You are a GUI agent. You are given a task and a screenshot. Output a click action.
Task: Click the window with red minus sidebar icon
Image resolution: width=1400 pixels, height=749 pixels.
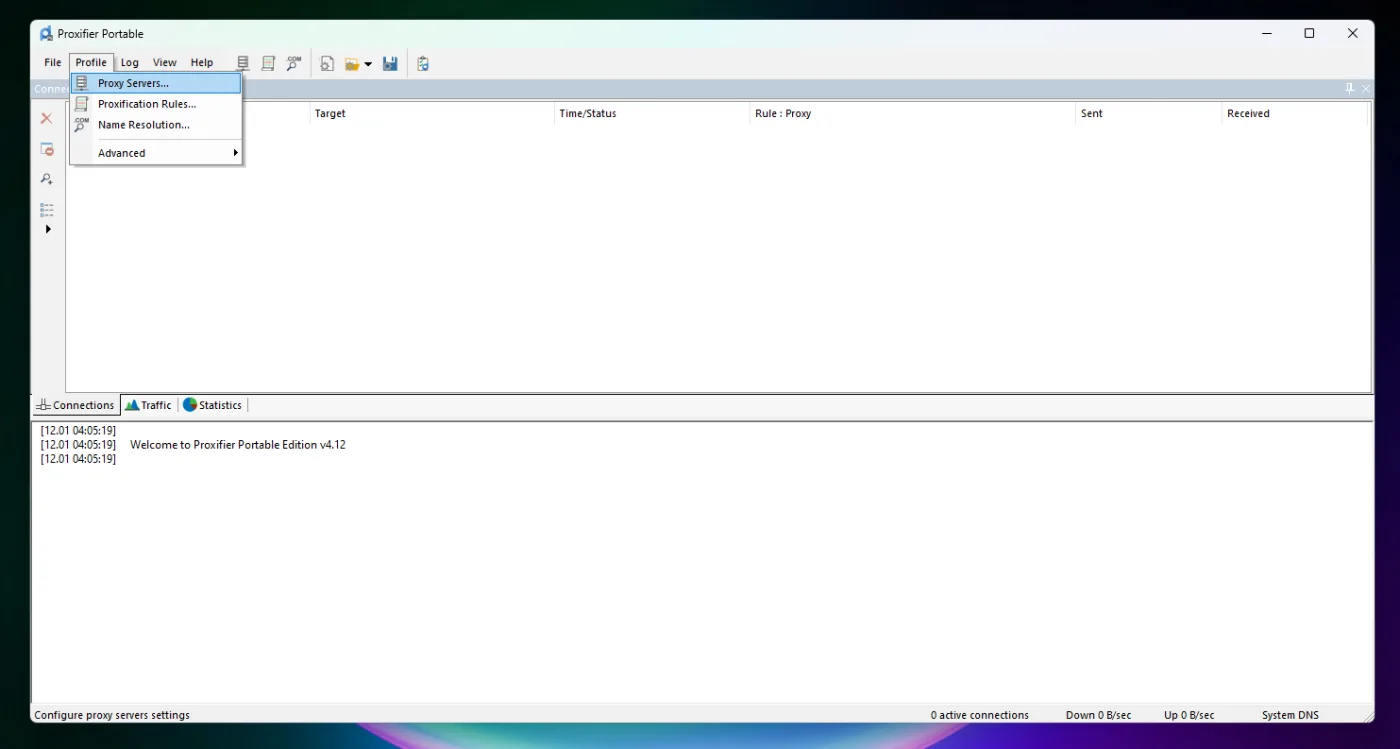46,149
